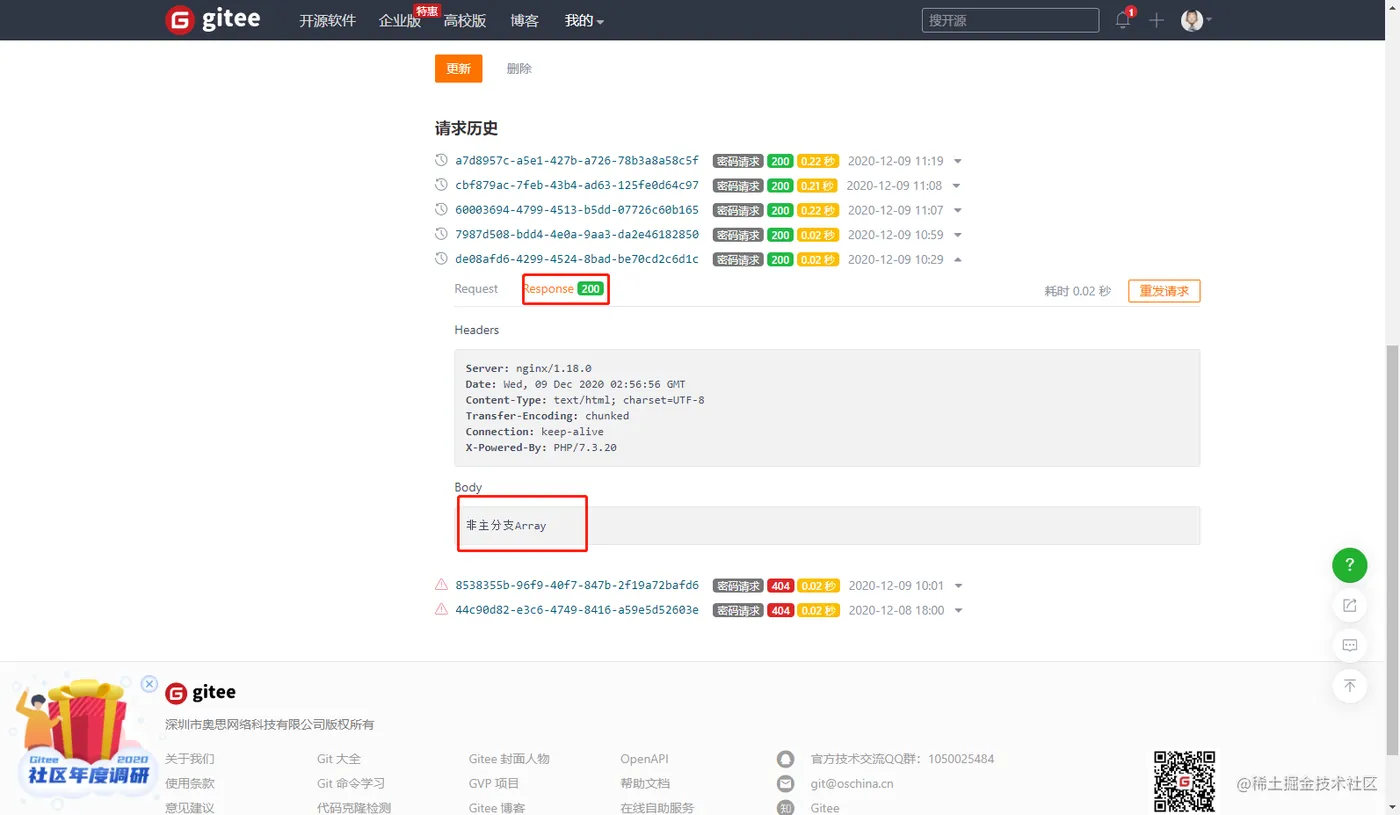
Task: Focus the 搜开源 search field
Action: click(1010, 20)
